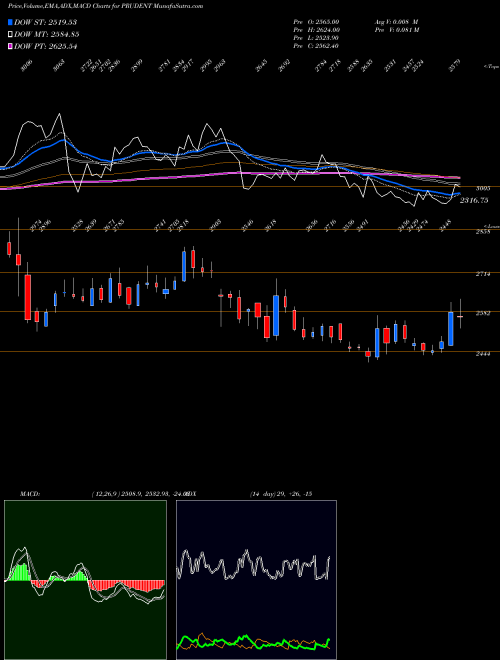Click the white DOW MT legend swatch
Screen dimensions: 500x660
click(10, 35)
